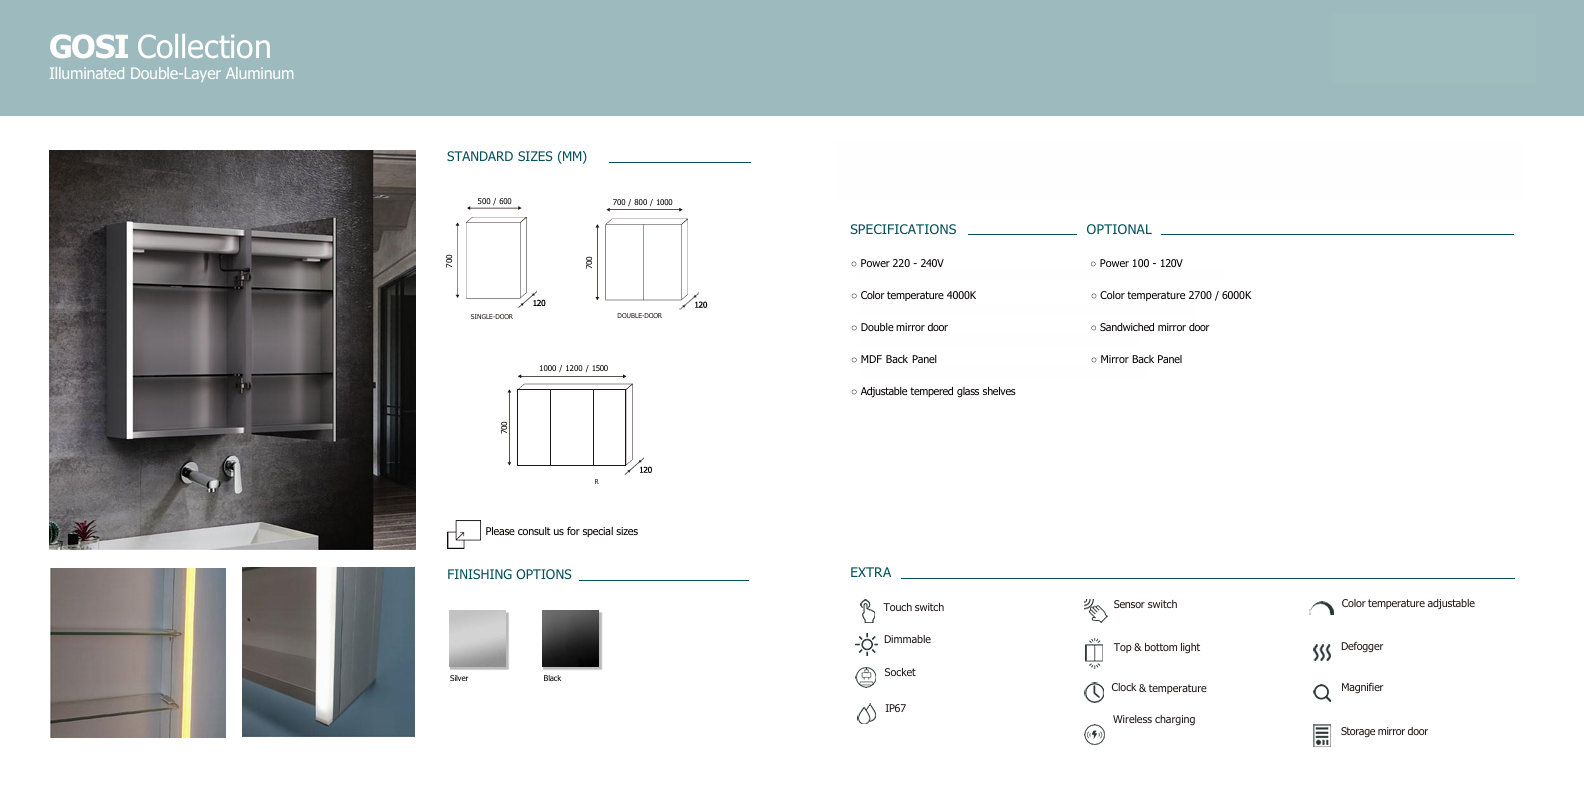Click the GOSI Collection title
Screen dimensions: 1584x794
(160, 47)
